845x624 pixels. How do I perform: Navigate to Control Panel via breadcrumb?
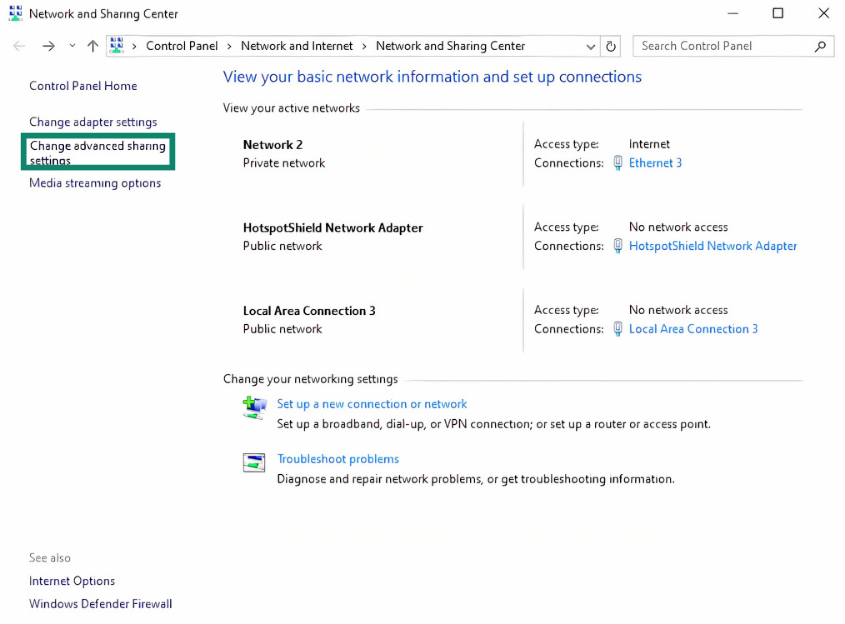pyautogui.click(x=181, y=46)
